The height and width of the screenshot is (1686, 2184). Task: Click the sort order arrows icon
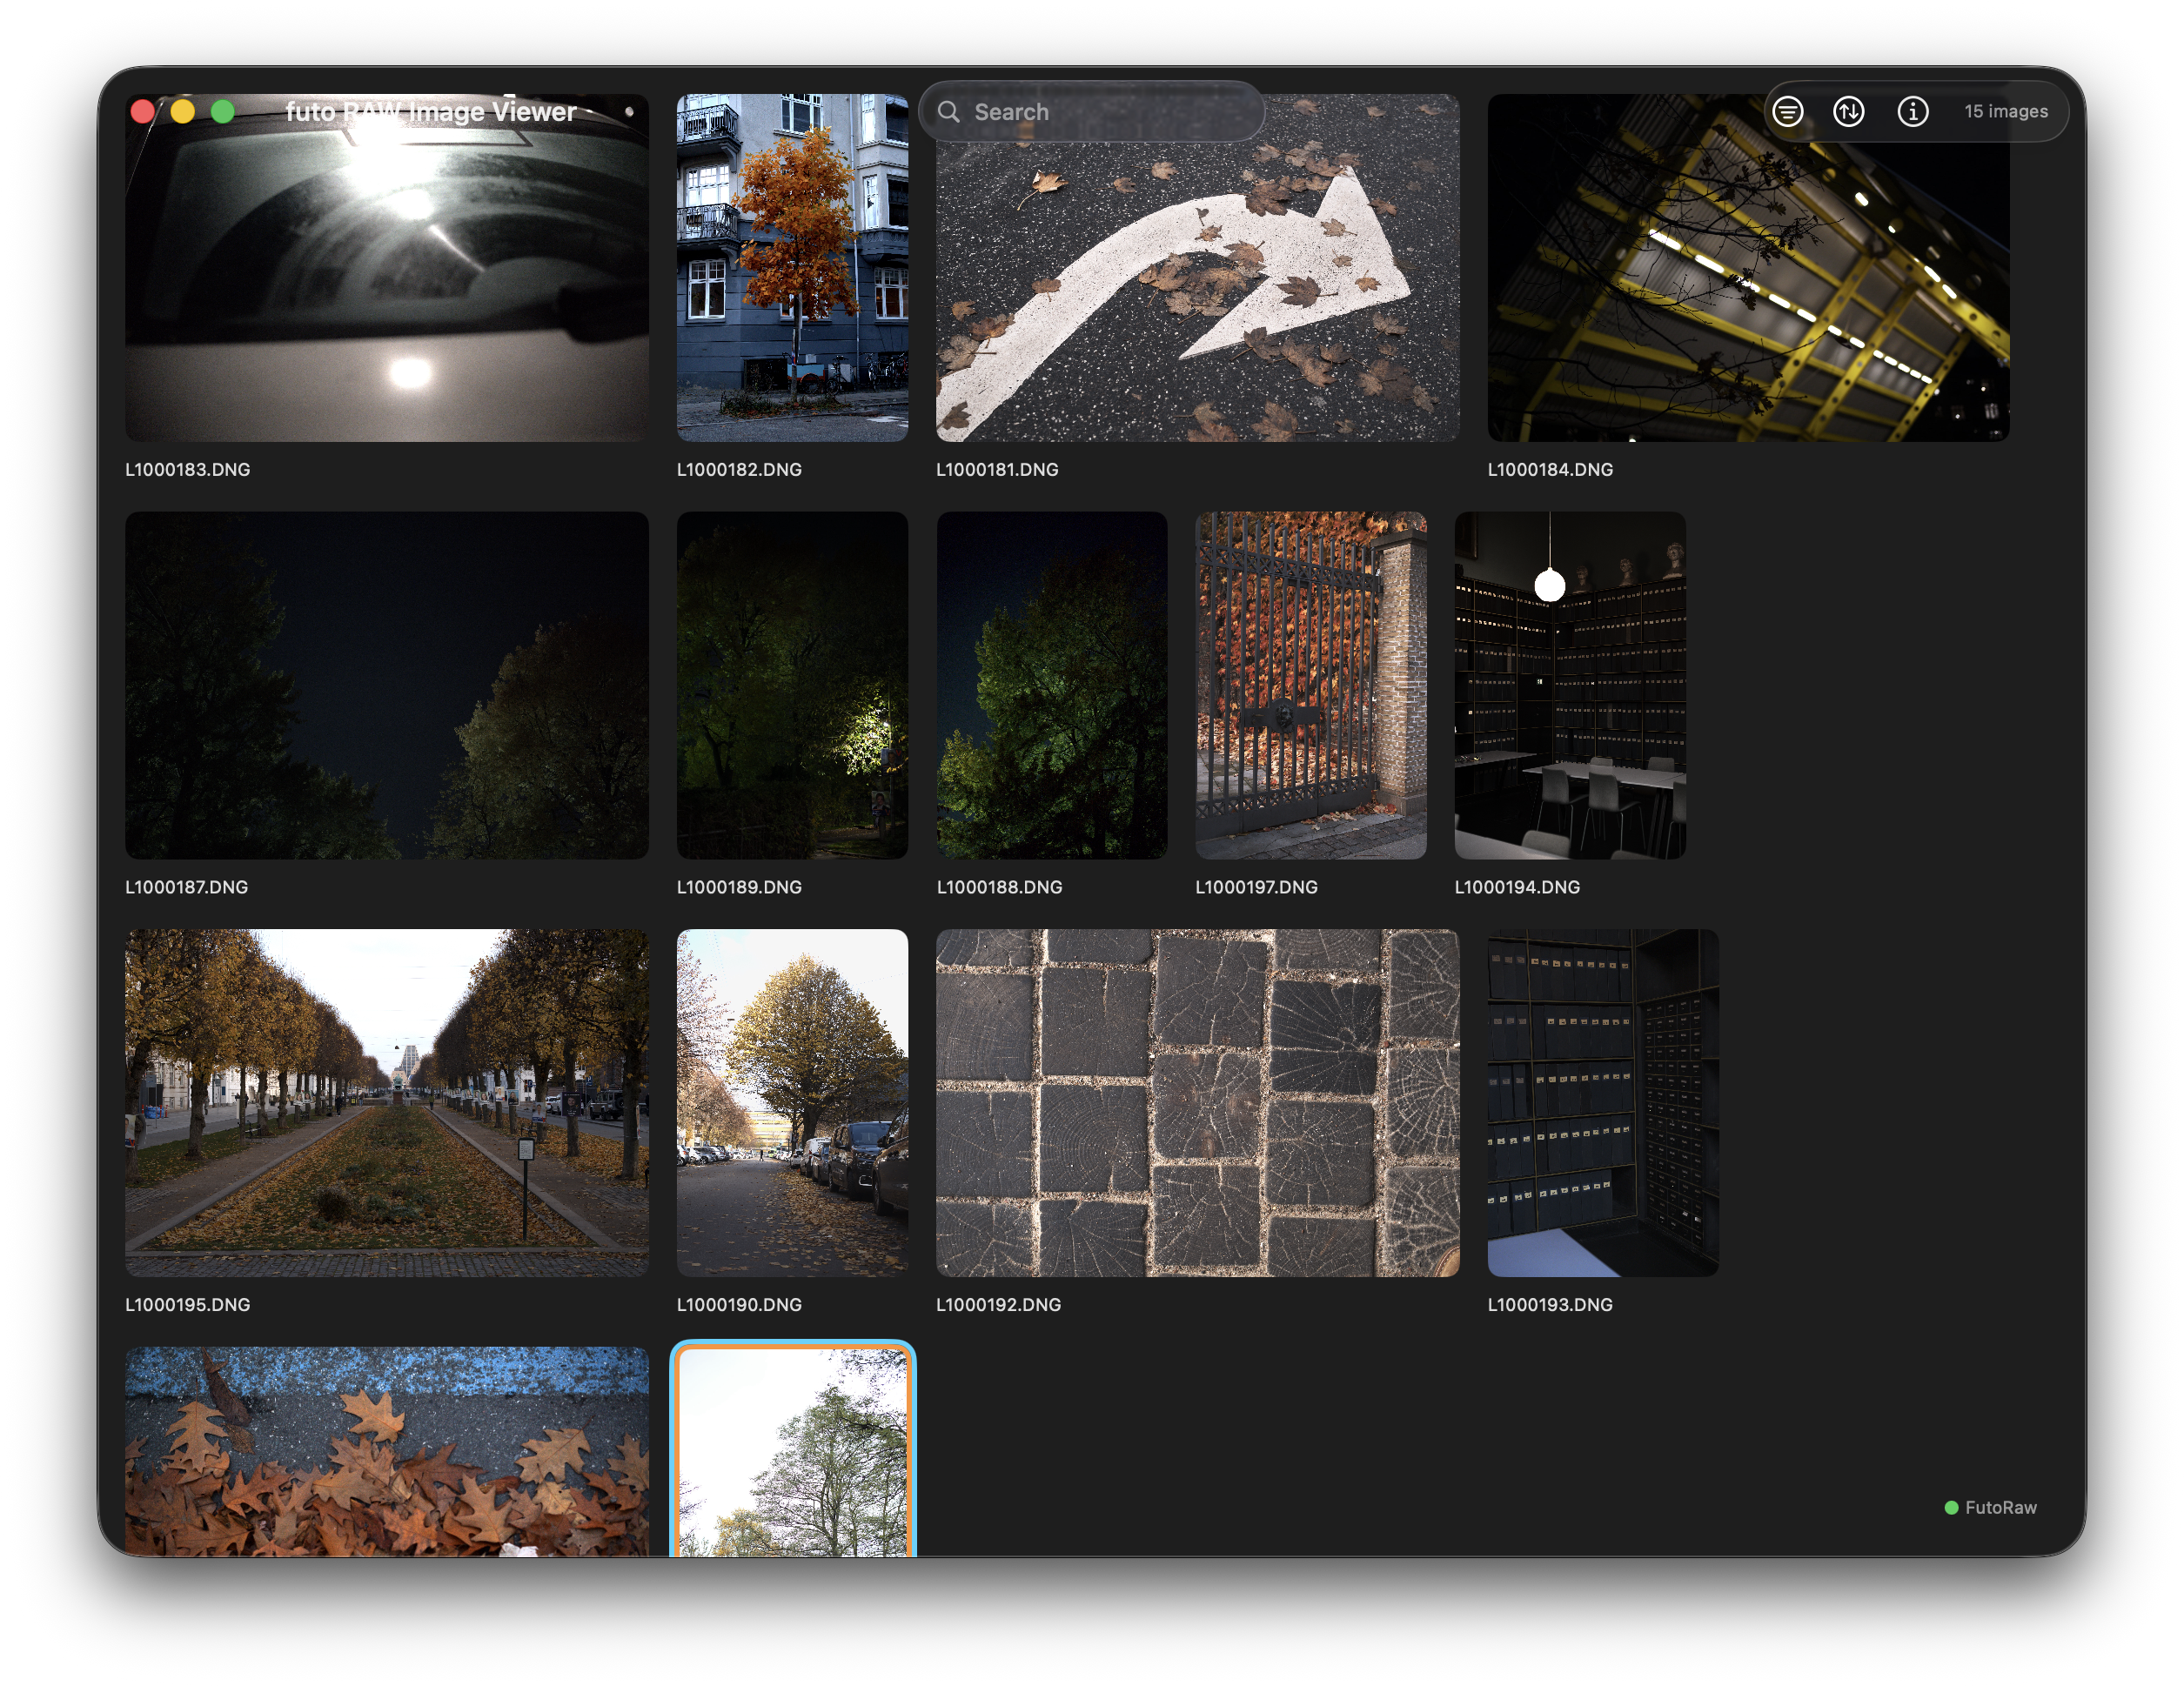pos(1848,111)
